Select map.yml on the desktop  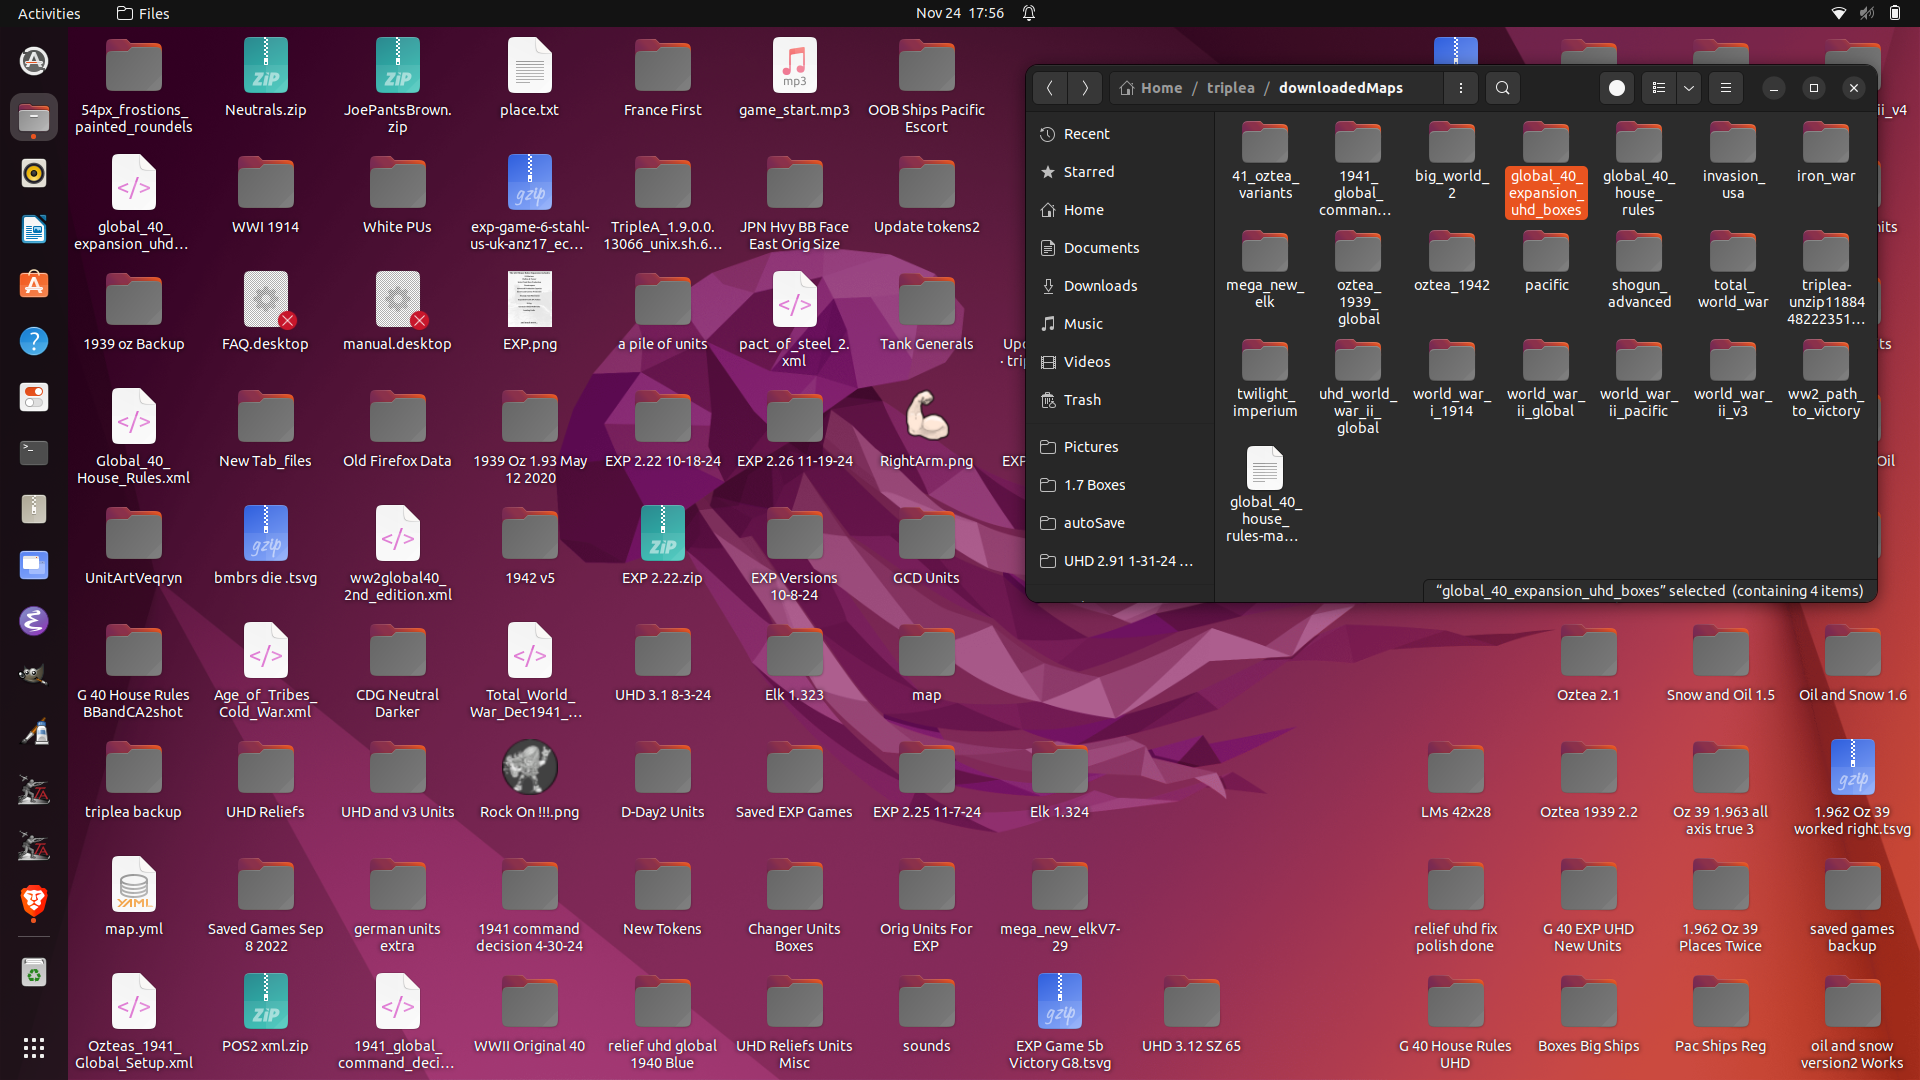pos(133,897)
